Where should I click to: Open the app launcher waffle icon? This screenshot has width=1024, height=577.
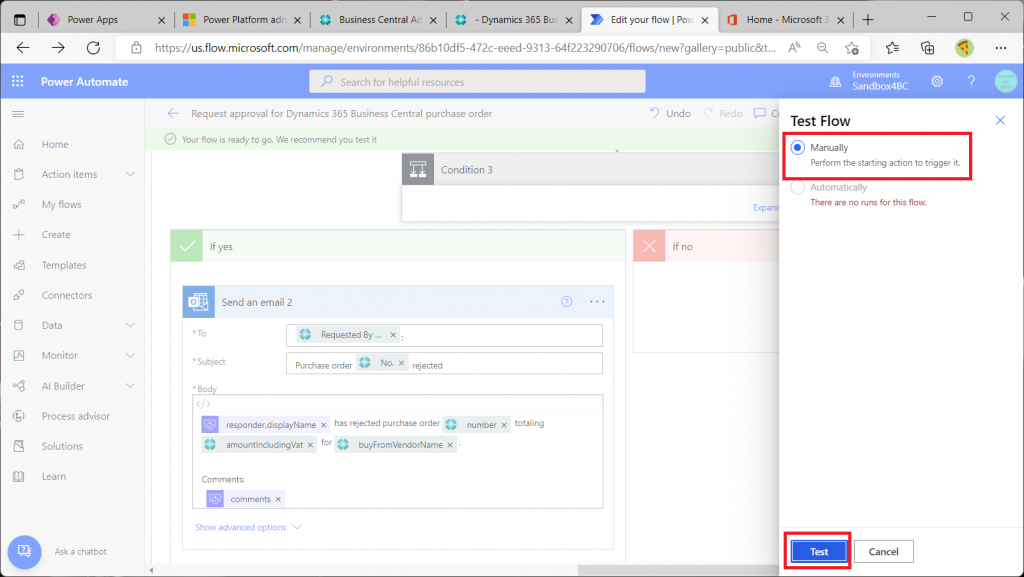[x=18, y=82]
